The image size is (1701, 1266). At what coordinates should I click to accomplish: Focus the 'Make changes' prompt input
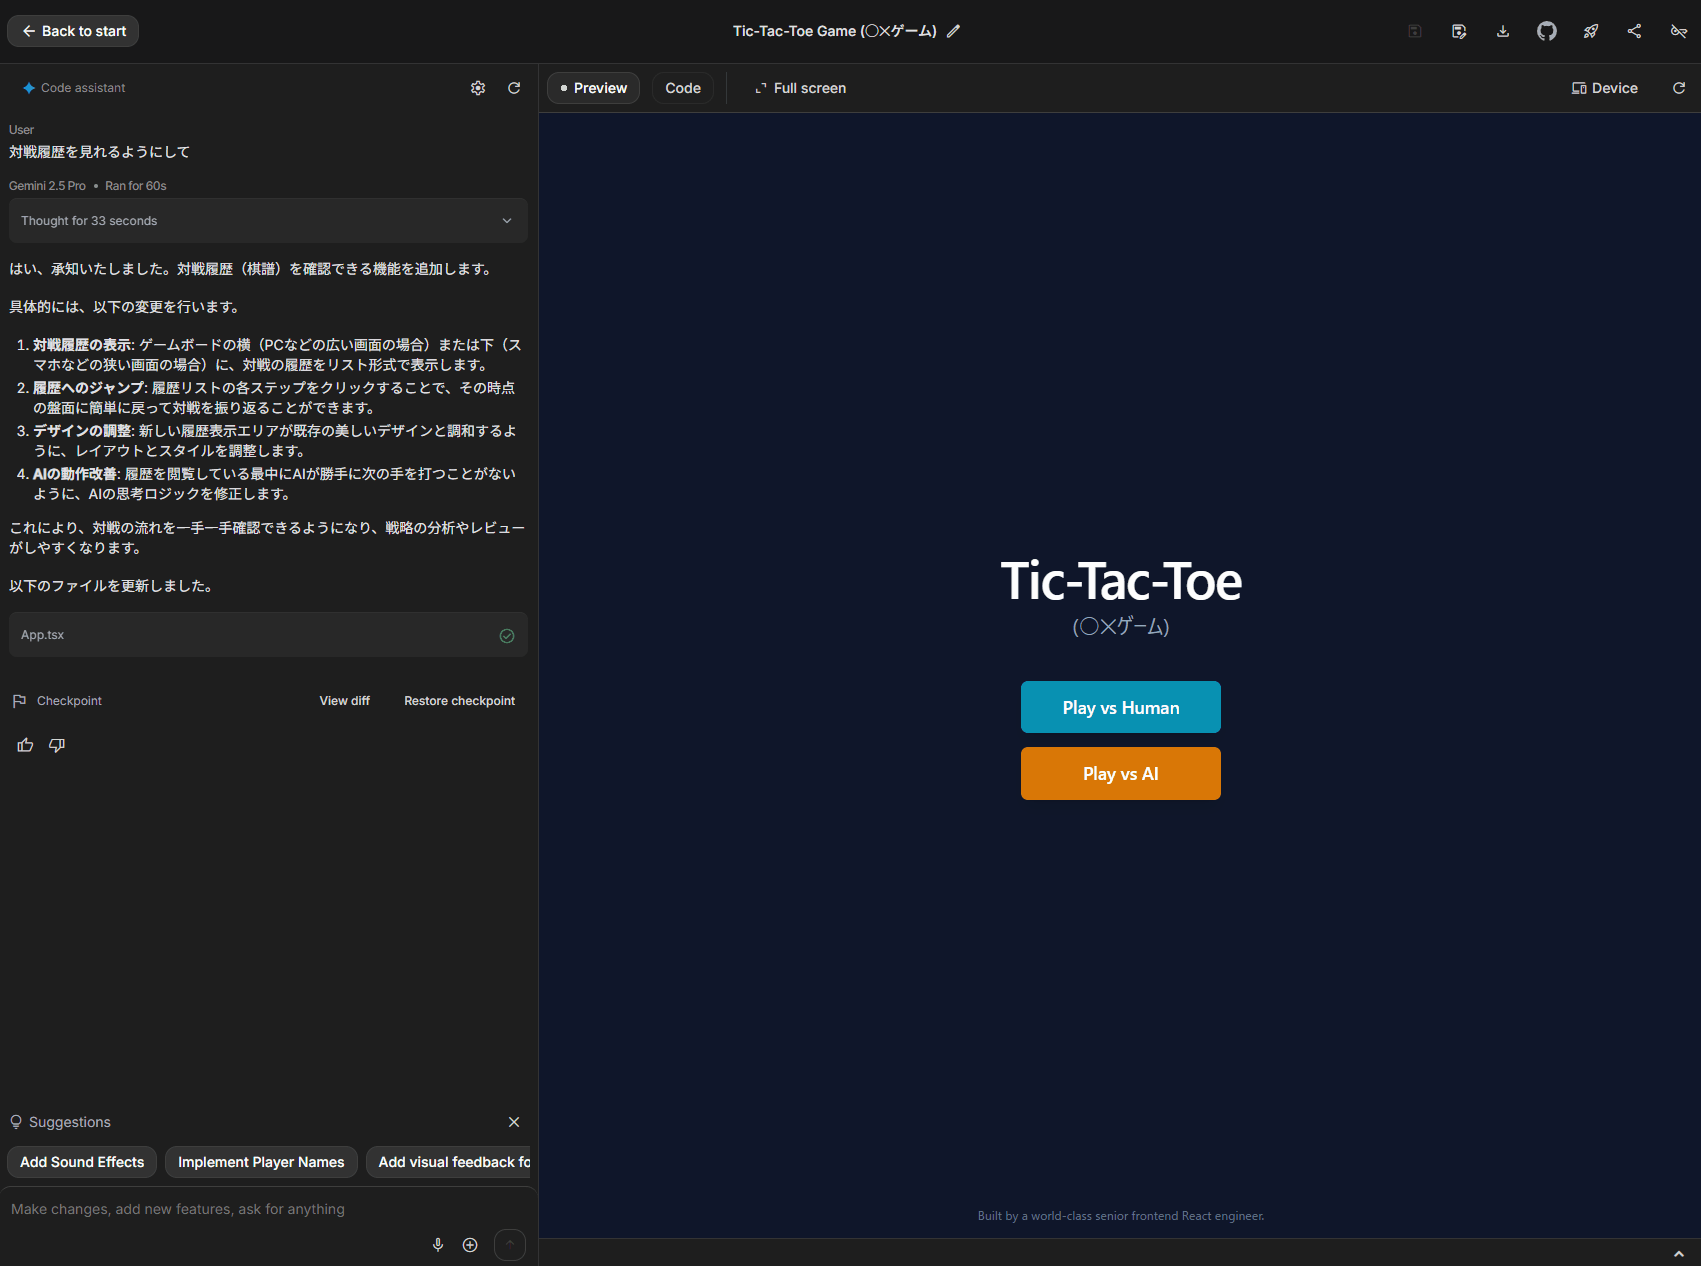[268, 1209]
